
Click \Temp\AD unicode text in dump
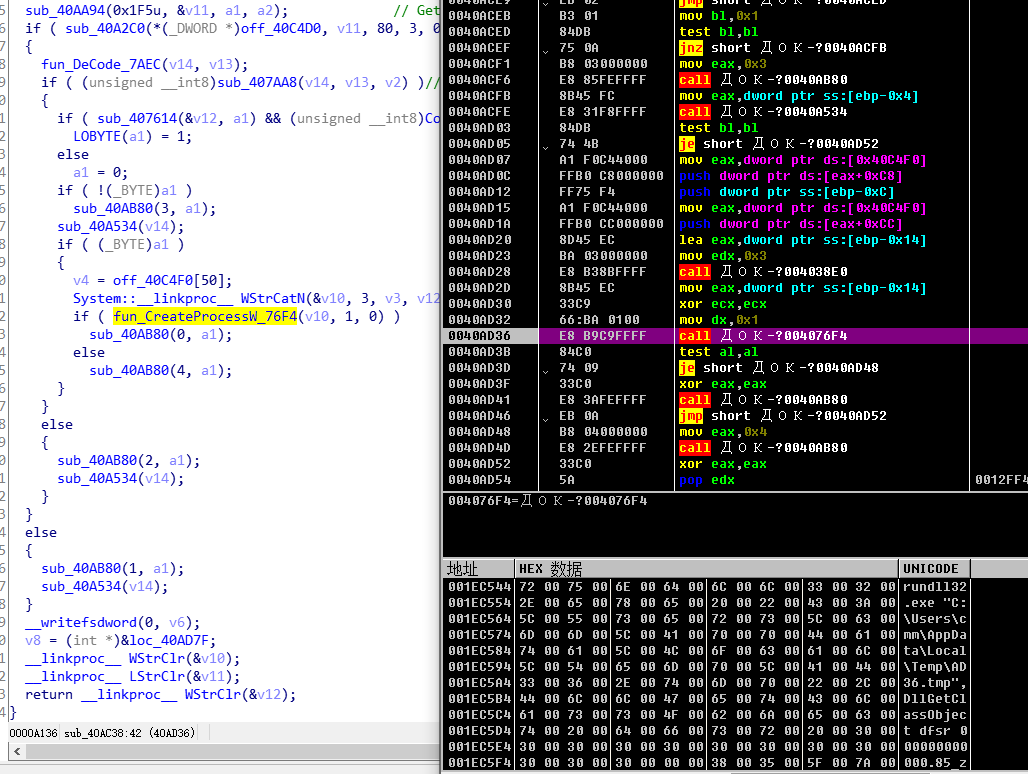pyautogui.click(x=934, y=667)
